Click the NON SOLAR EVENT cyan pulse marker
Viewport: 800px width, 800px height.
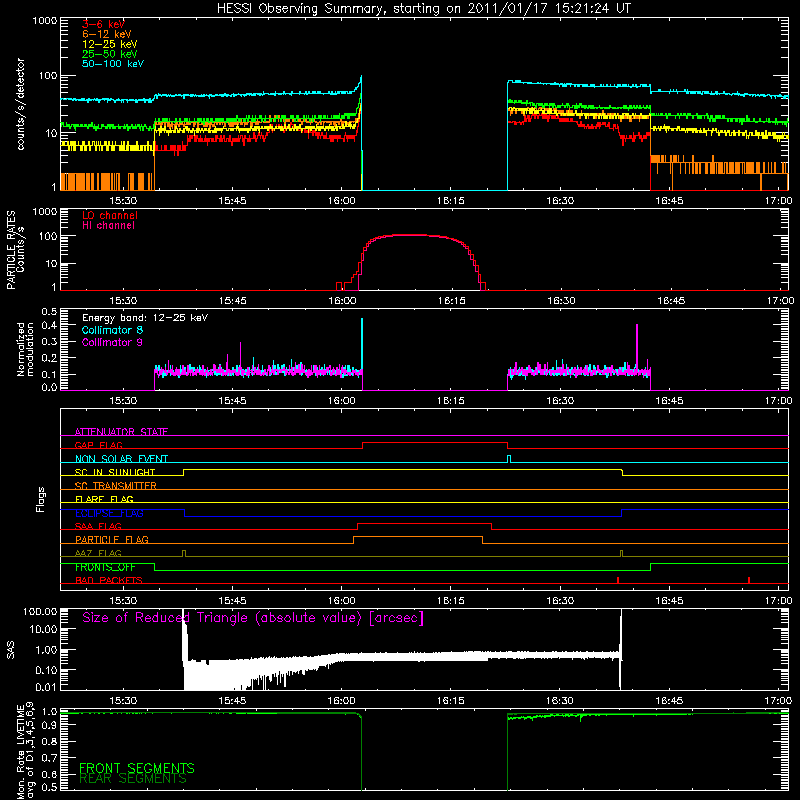509,459
